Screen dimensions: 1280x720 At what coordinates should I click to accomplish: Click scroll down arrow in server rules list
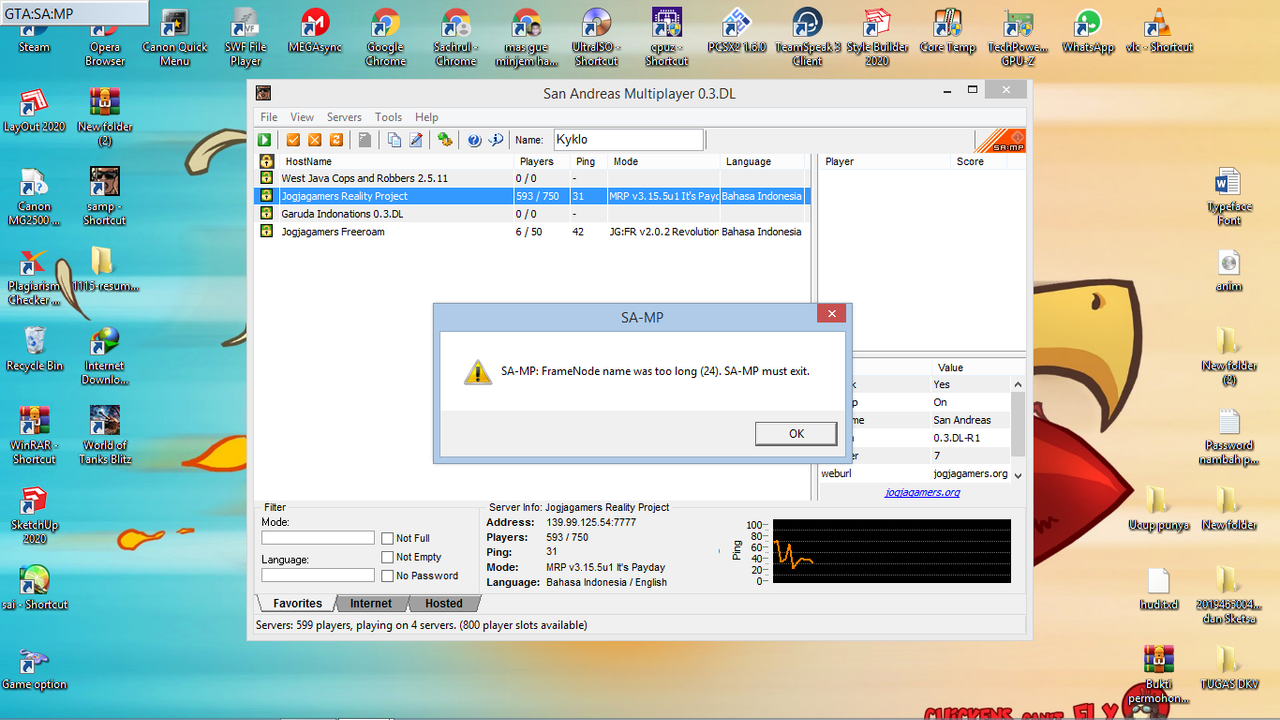(x=1018, y=475)
